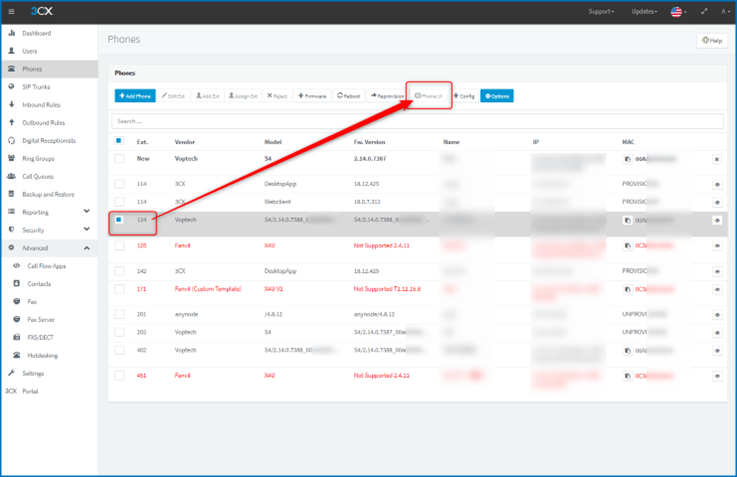The image size is (737, 477).
Task: Open the Help button
Action: point(712,40)
